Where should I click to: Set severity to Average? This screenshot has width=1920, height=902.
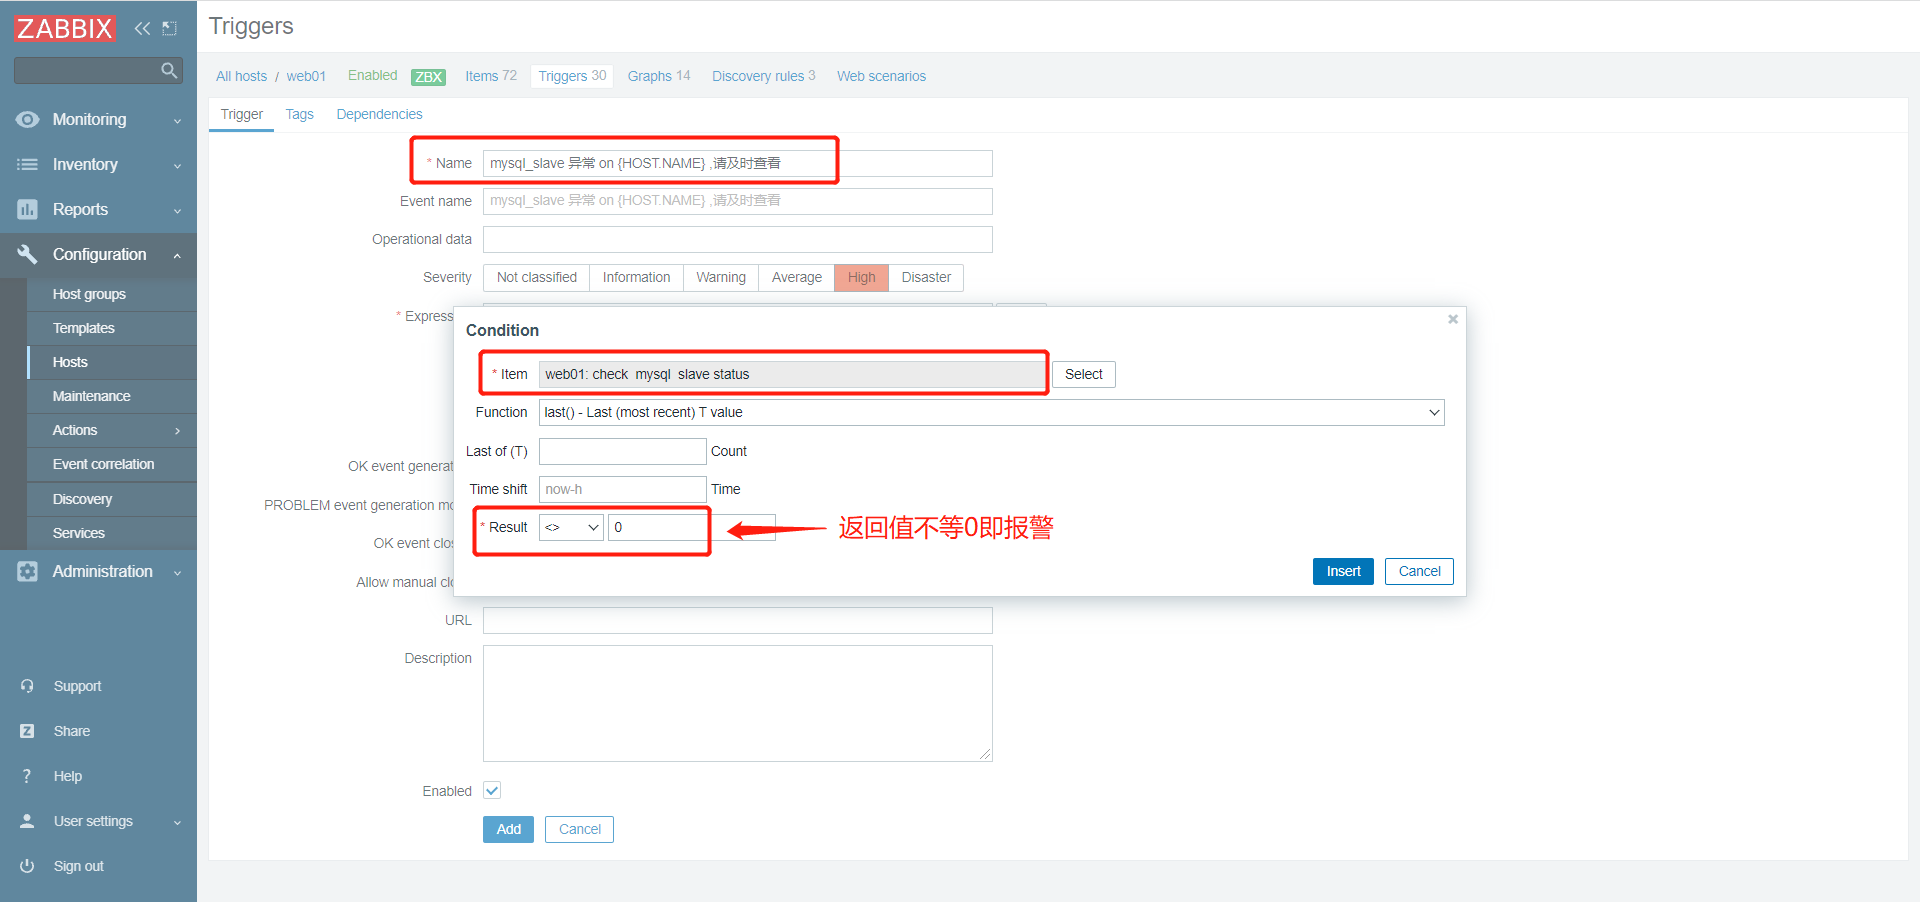[x=797, y=277]
